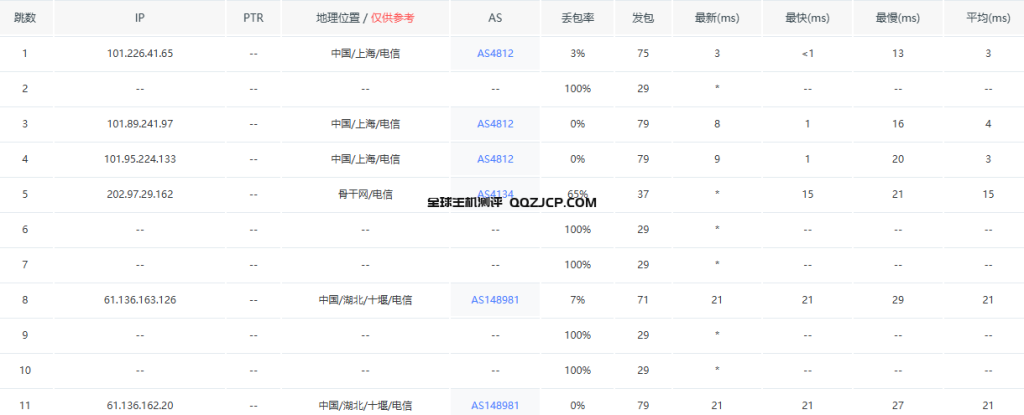
Task: Select IP address 61.136.162.20
Action: 140,406
